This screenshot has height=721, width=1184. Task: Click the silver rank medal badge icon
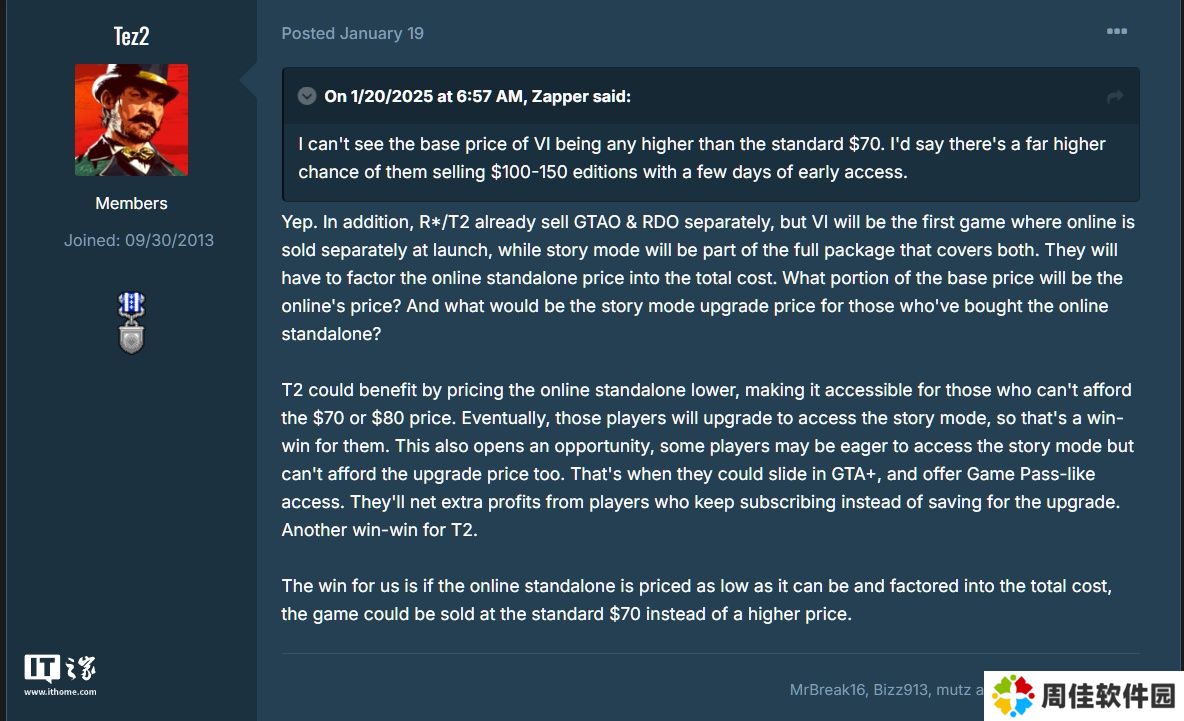tap(131, 322)
